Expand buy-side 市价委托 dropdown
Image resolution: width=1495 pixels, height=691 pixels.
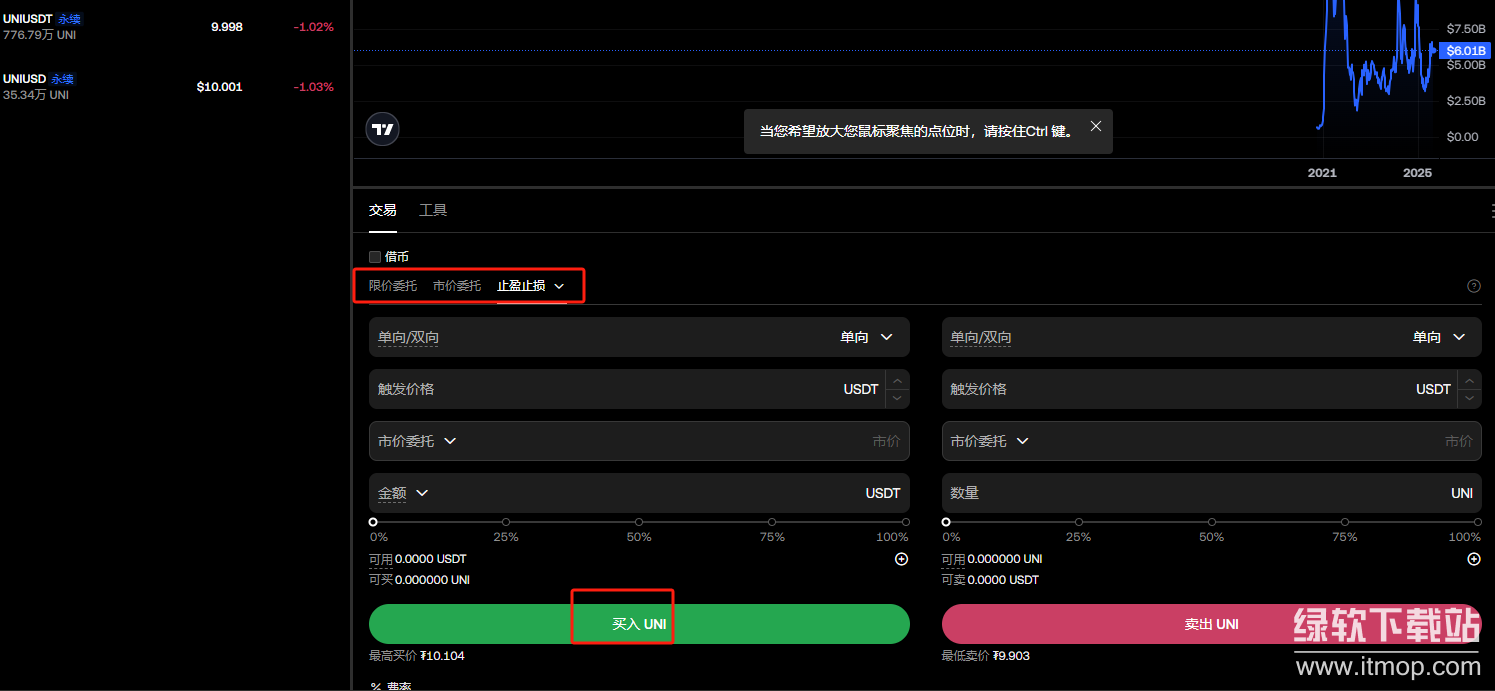pos(417,441)
